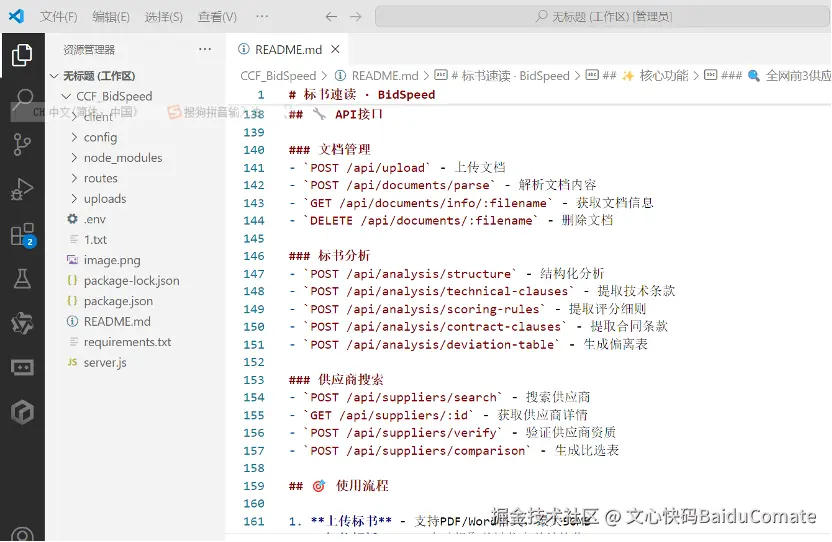Click the text-file icon beside requirements.txt
832x542 pixels.
[74, 342]
